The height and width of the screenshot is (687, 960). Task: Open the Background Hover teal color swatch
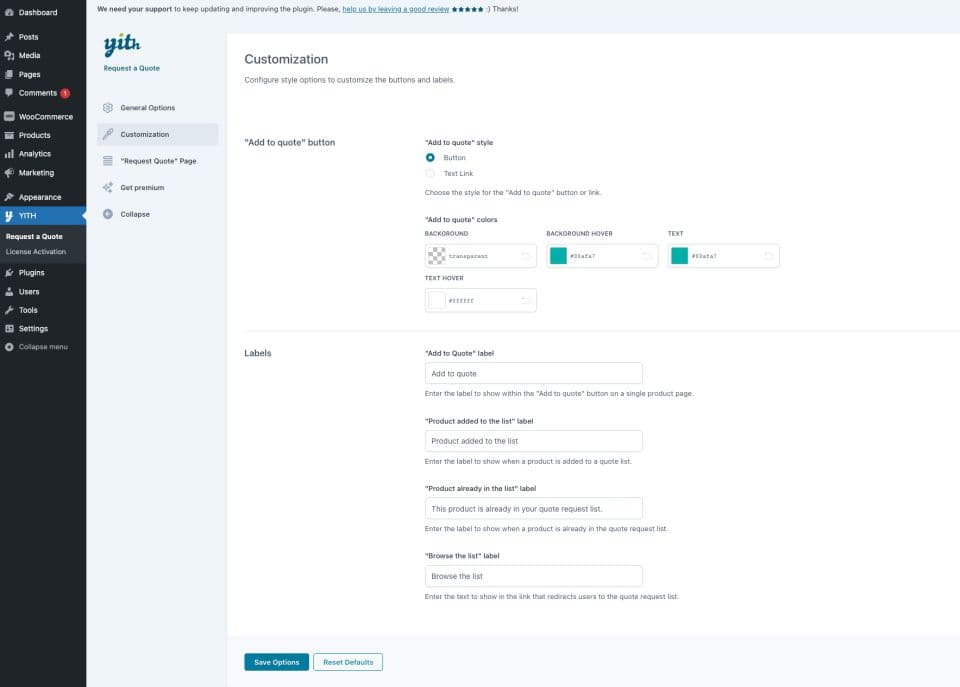558,256
